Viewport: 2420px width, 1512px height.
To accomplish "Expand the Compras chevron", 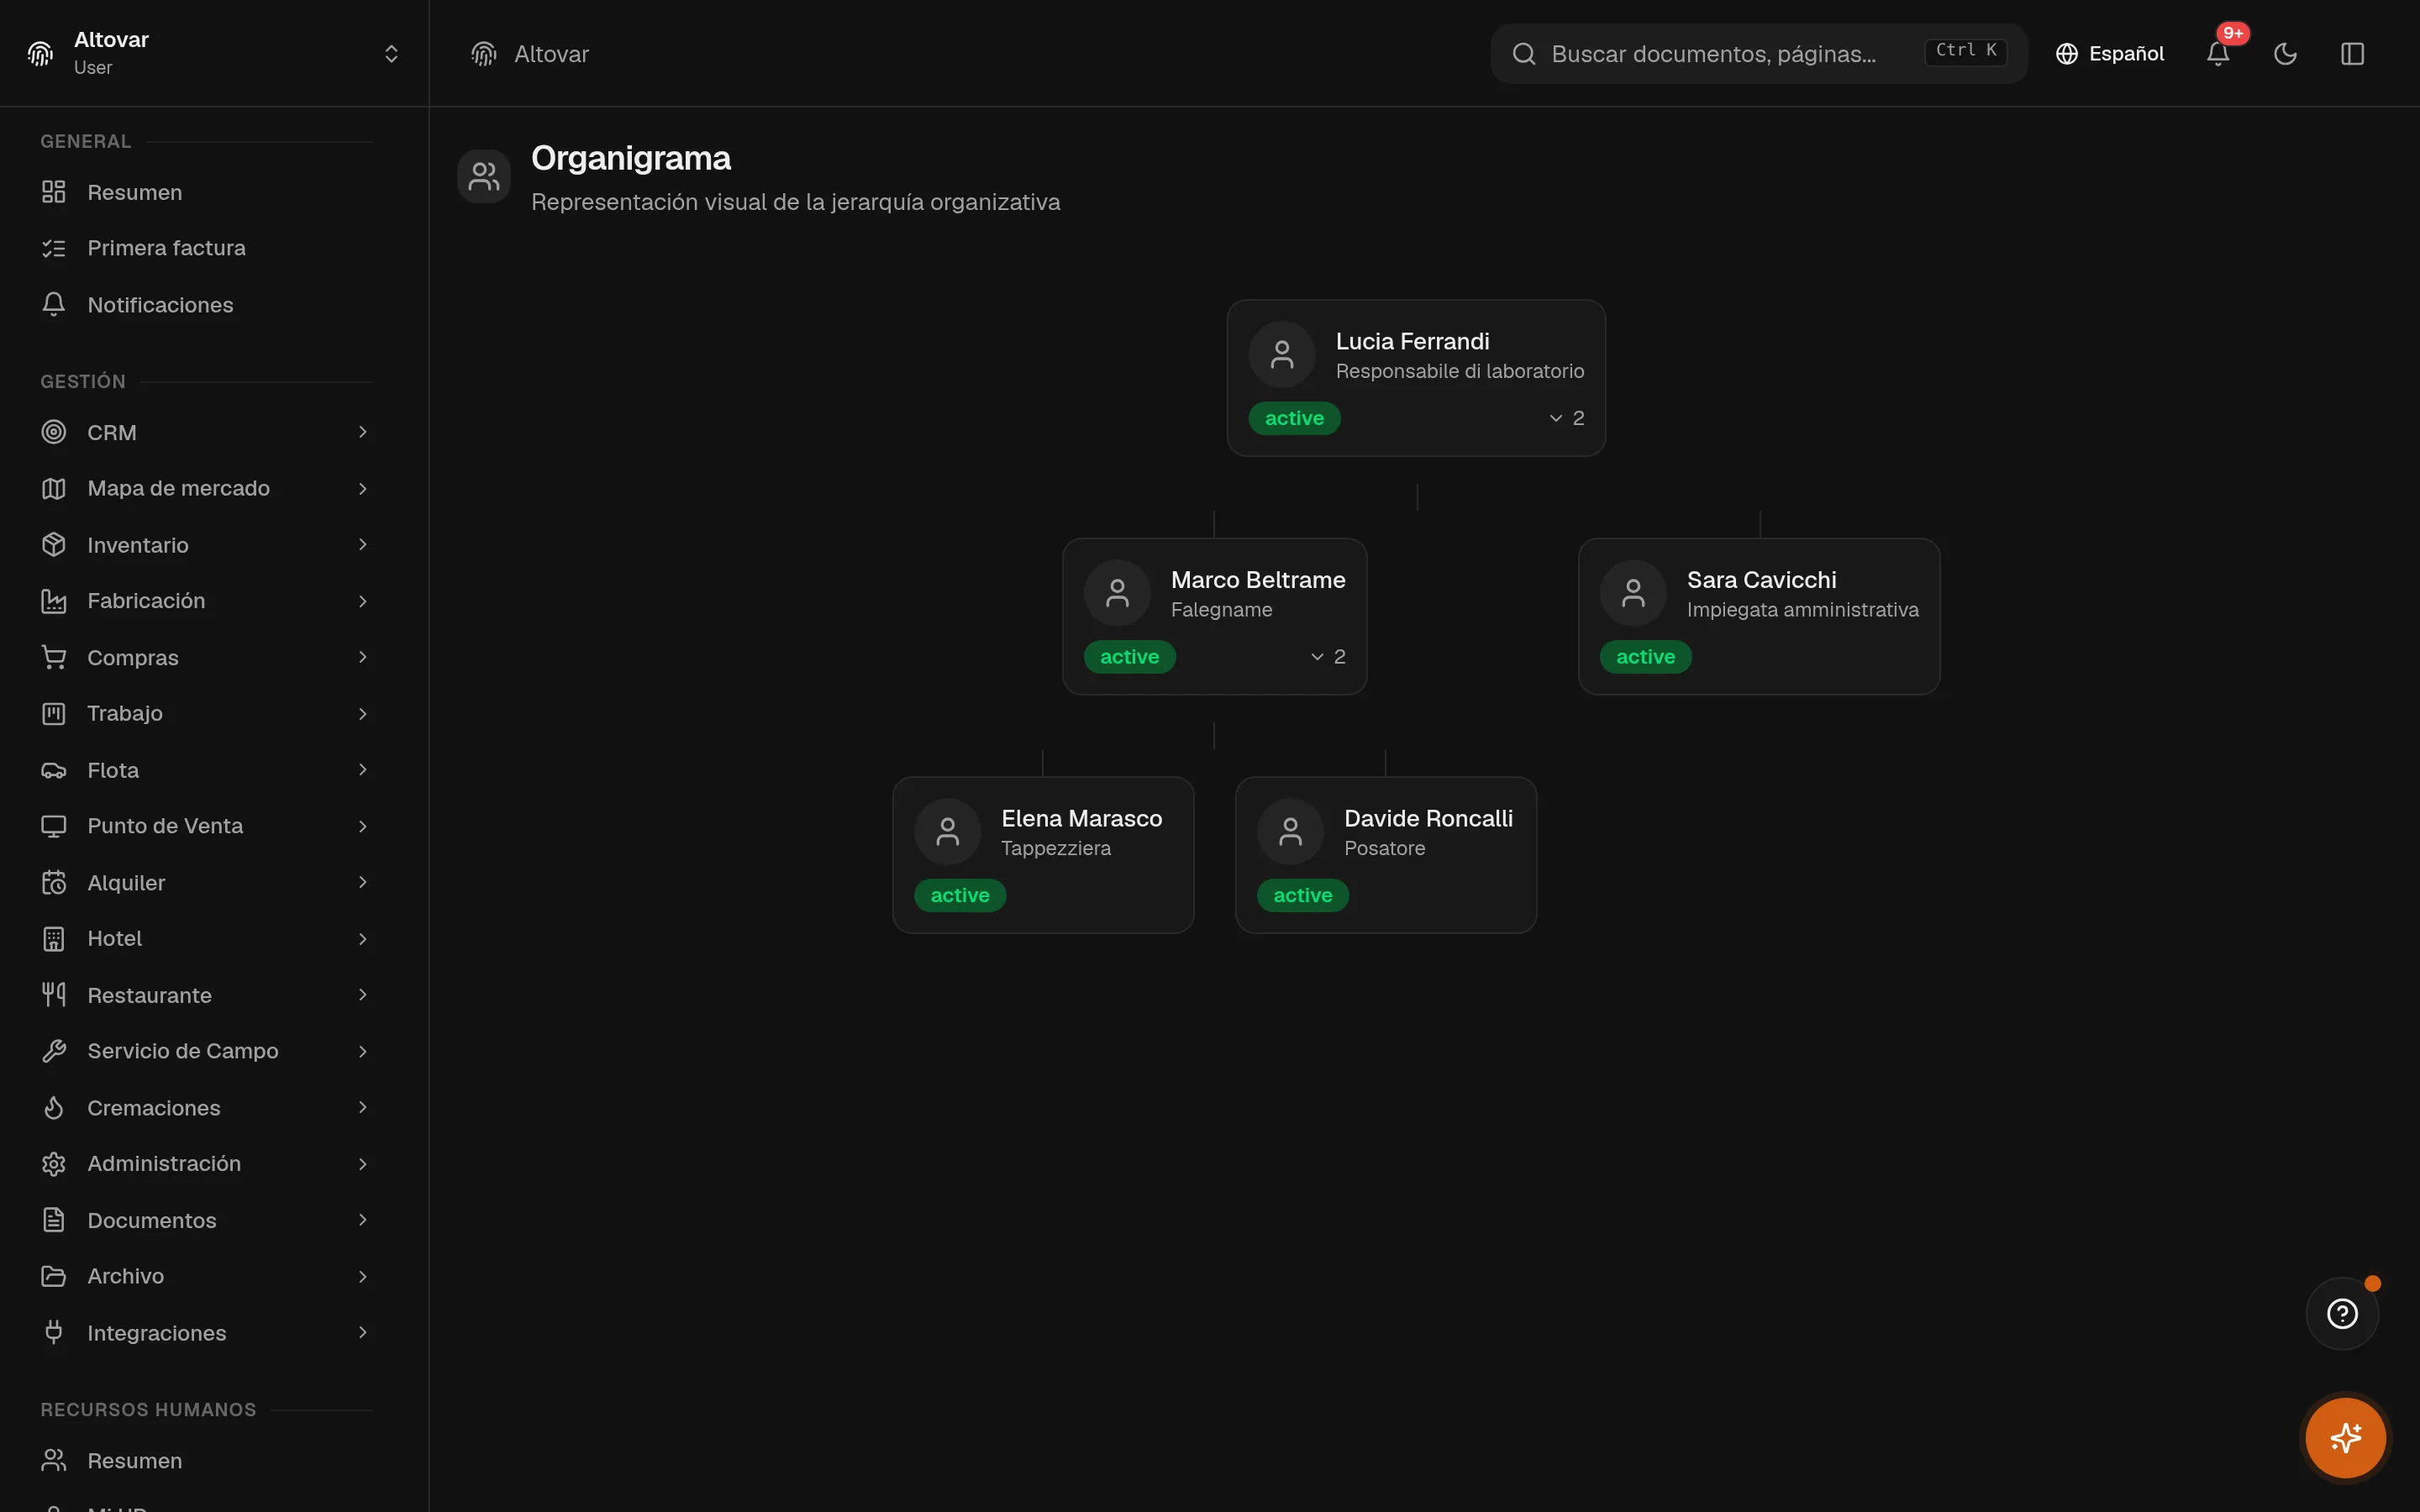I will 363,657.
